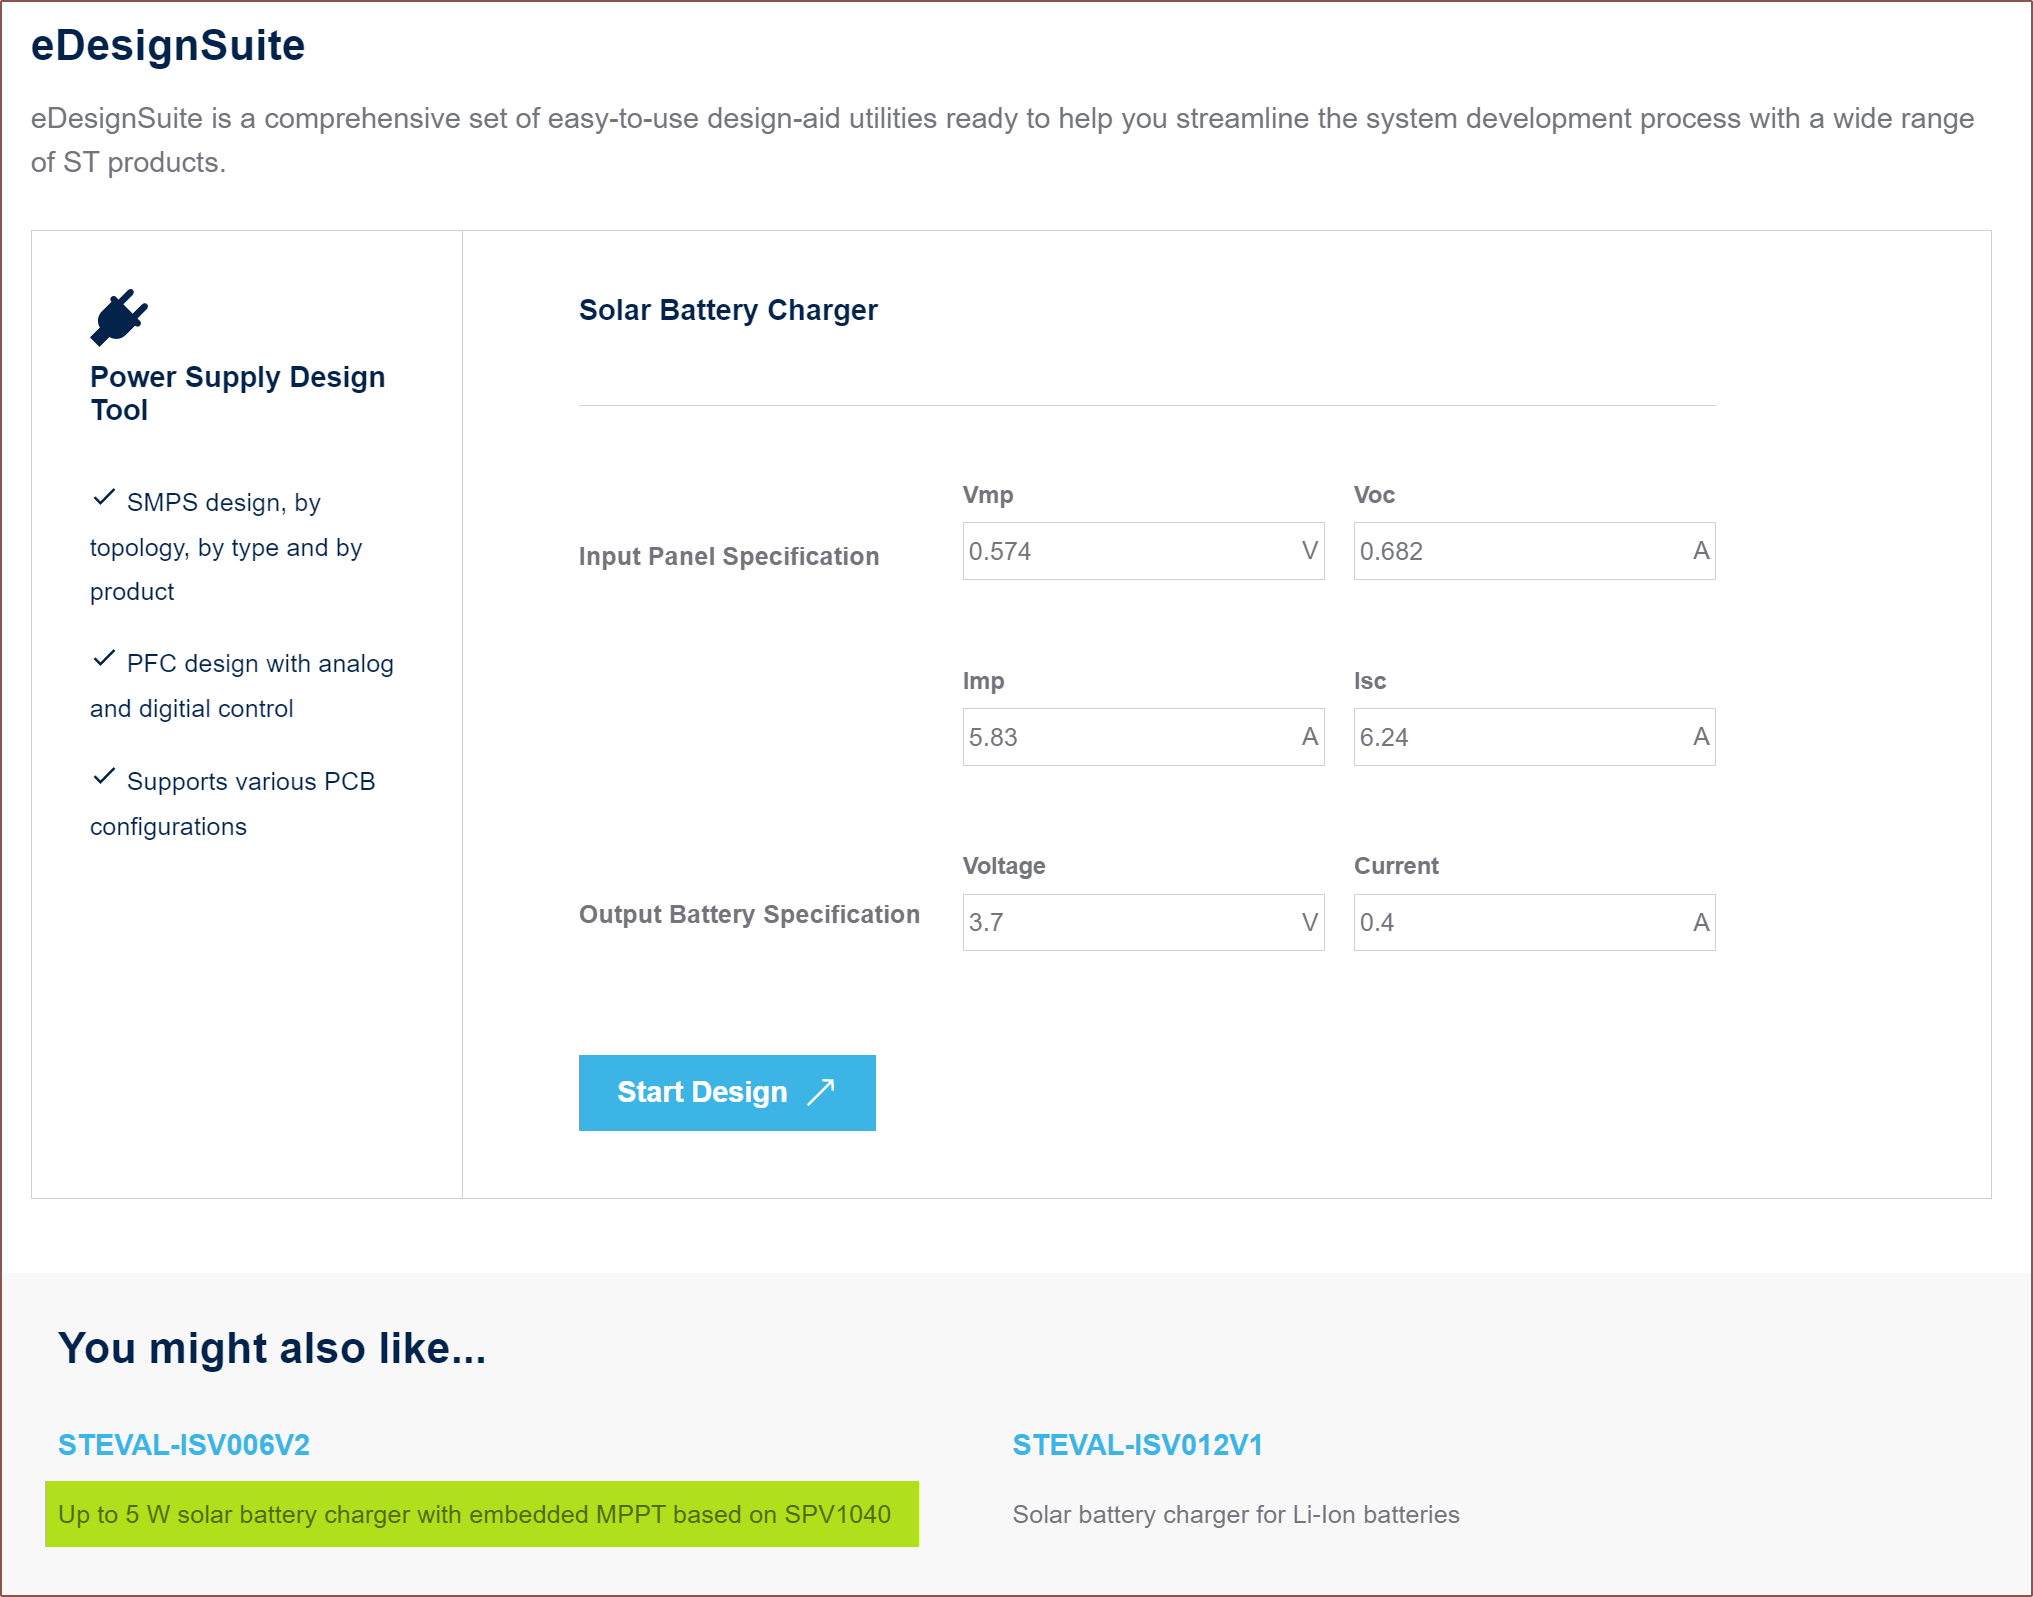This screenshot has width=2033, height=1597.
Task: Click the eDesignSuite page heading
Action: point(168,45)
